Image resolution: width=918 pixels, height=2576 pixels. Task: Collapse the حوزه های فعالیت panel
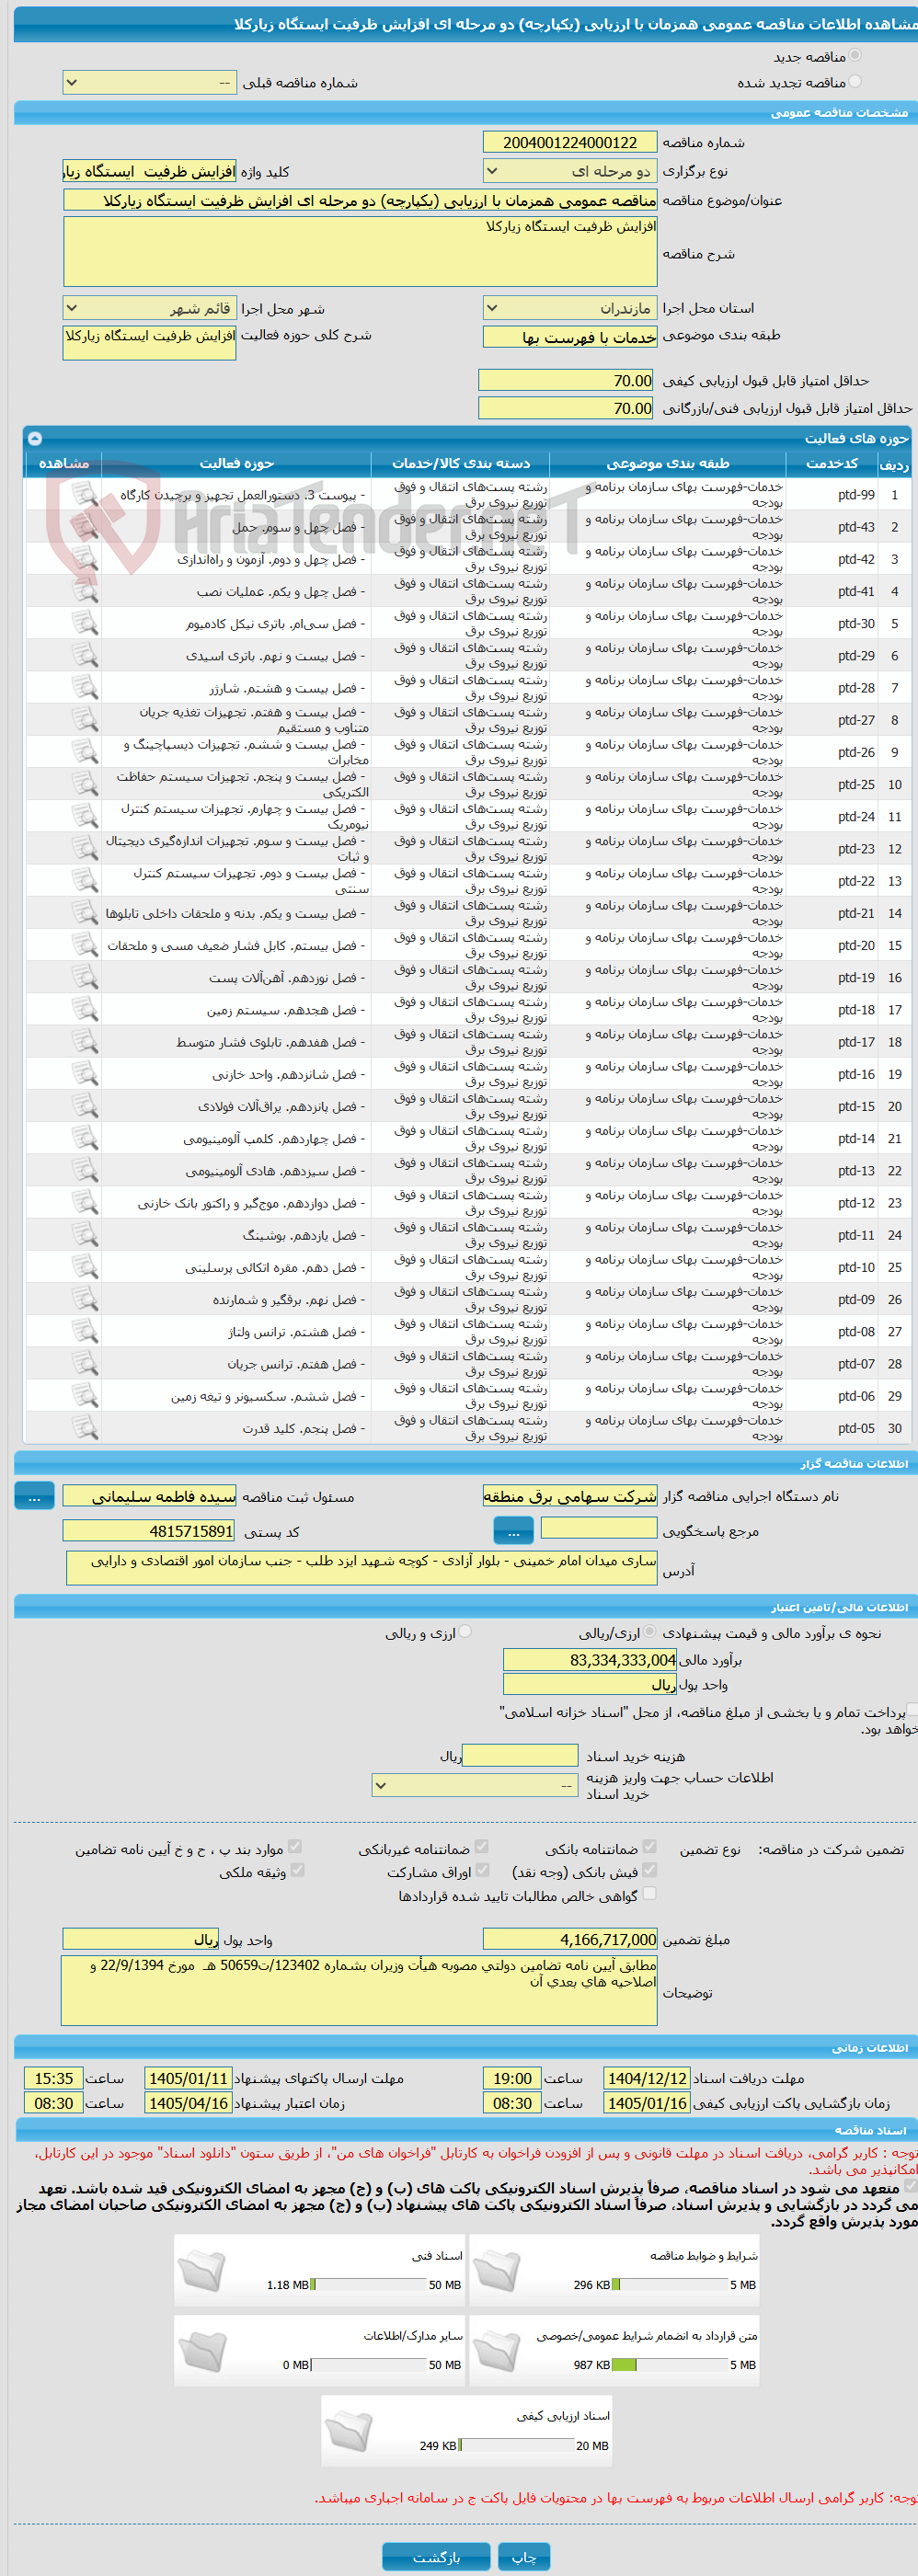coord(35,438)
